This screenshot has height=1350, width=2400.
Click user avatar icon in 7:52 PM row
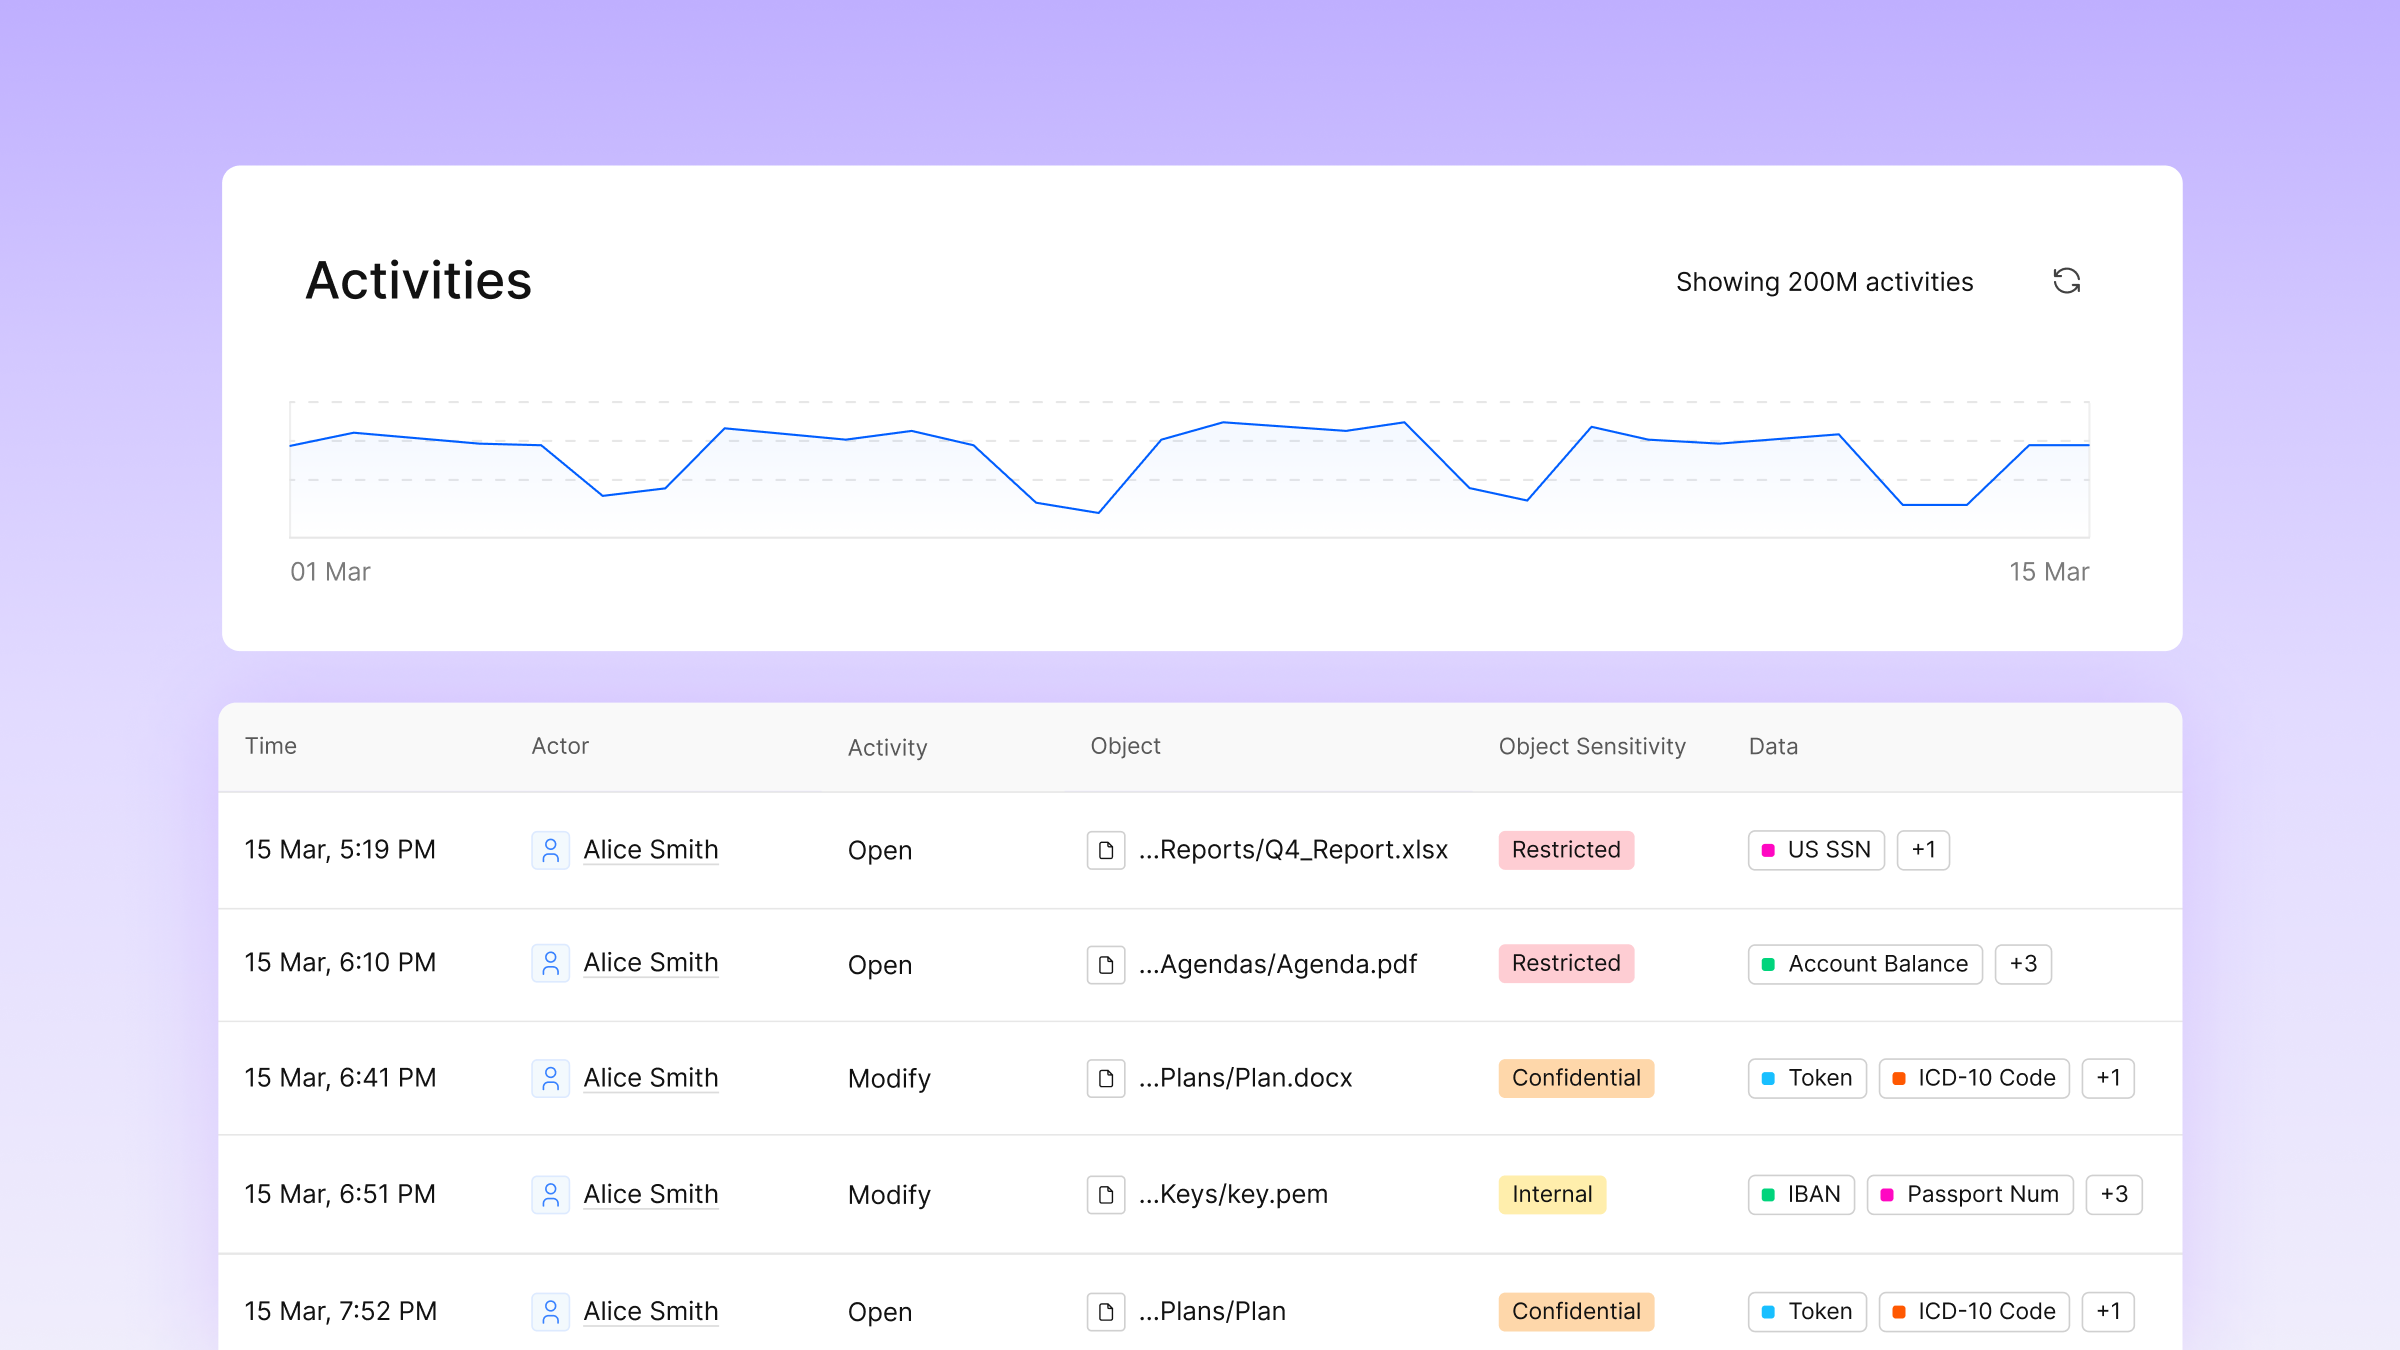click(x=550, y=1311)
